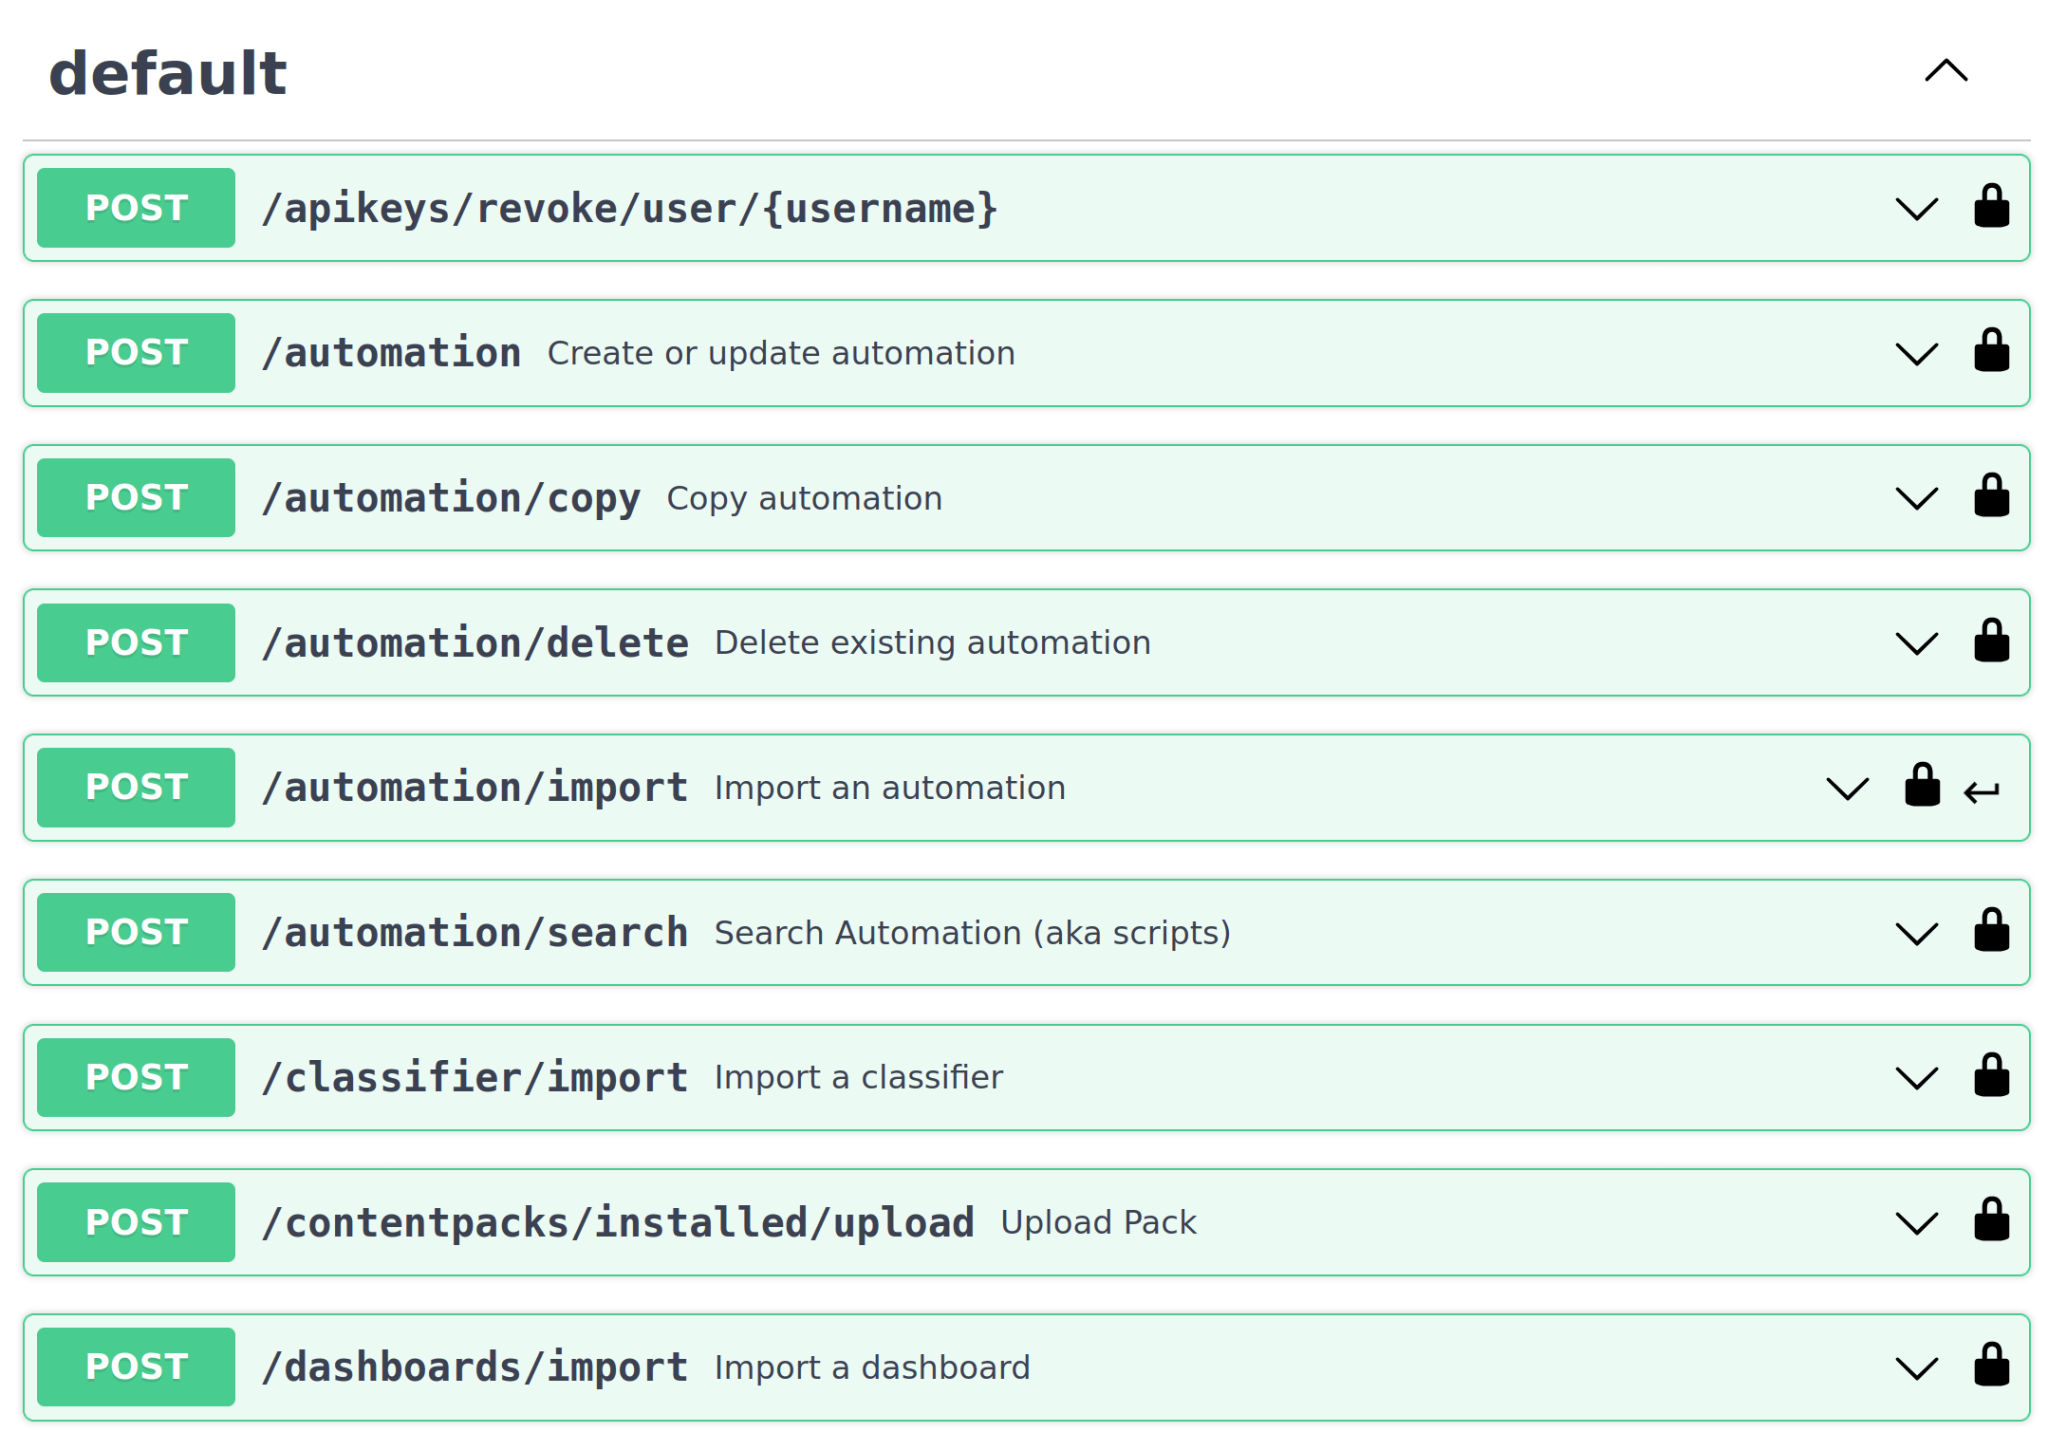Viewport: 2048px width, 1432px height.
Task: Click the lock icon on /automation/search row
Action: (x=1991, y=931)
